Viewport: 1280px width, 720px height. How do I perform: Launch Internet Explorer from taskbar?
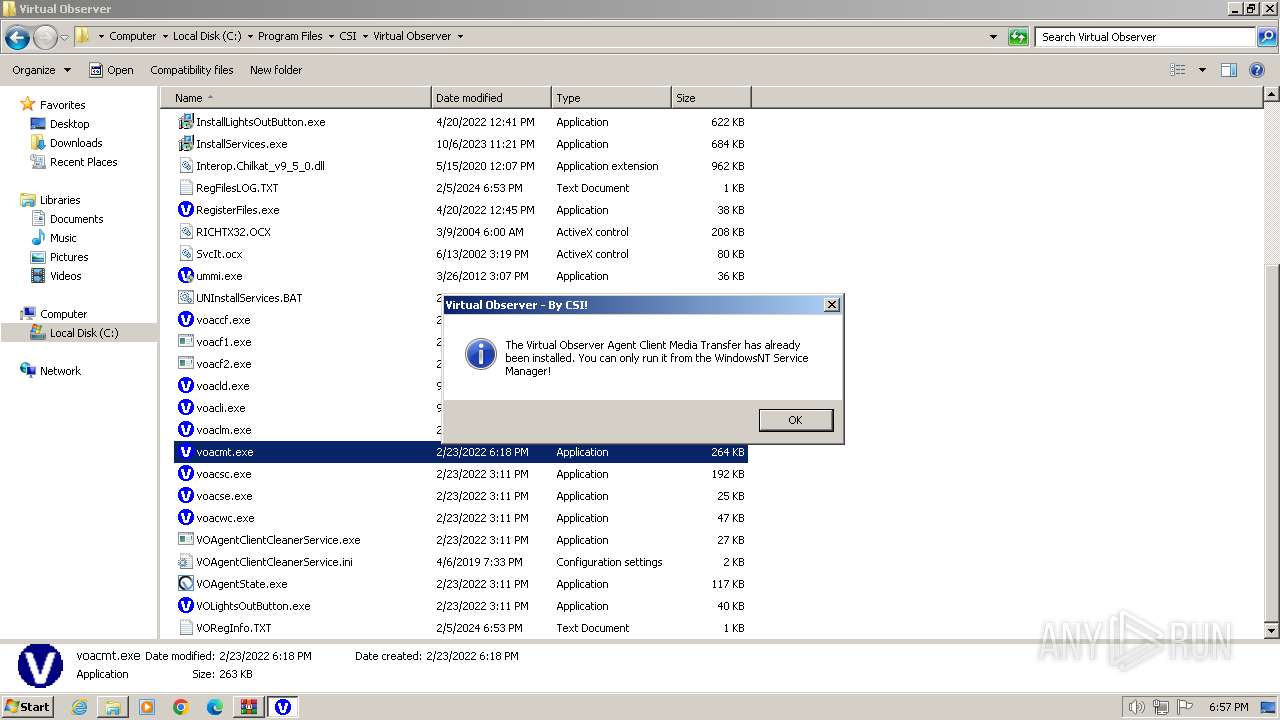tap(79, 707)
